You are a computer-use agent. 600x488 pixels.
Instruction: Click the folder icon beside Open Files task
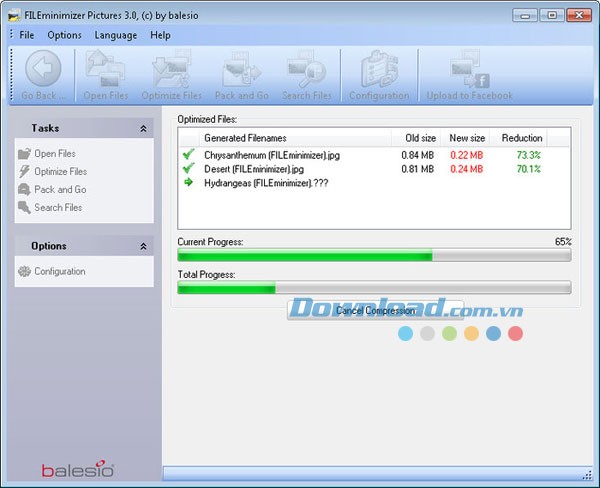pos(24,153)
